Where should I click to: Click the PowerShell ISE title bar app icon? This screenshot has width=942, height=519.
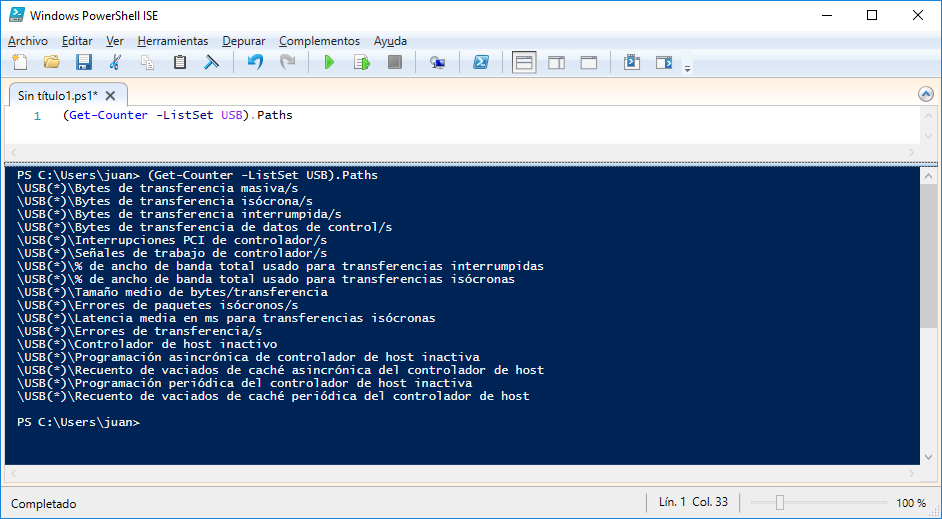pyautogui.click(x=16, y=15)
